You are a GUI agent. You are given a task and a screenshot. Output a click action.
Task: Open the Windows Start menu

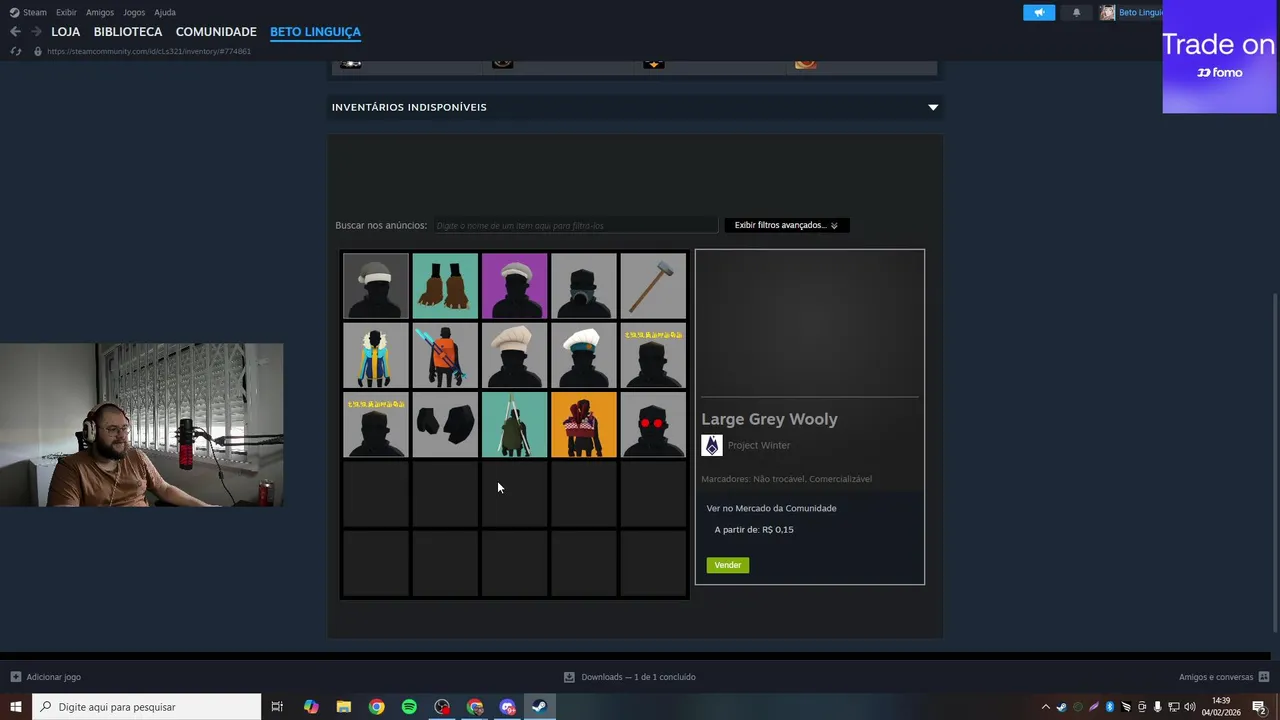[x=16, y=707]
